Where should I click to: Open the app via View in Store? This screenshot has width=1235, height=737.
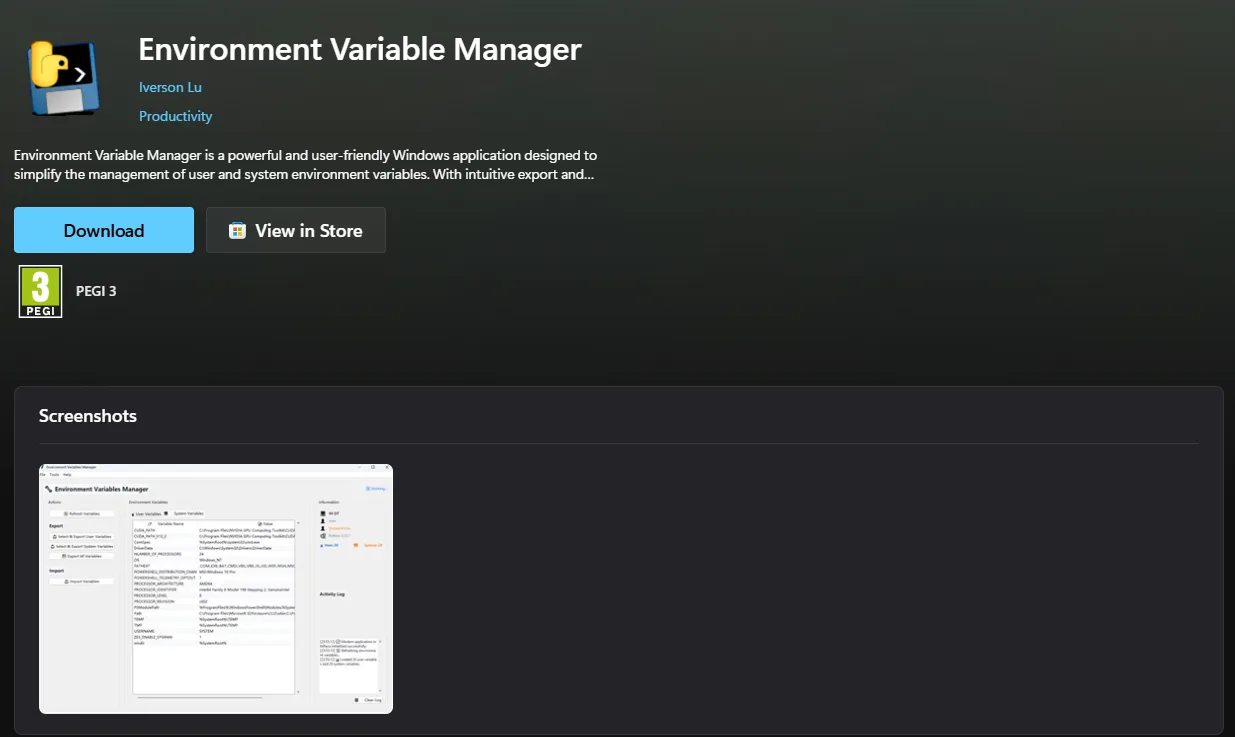point(296,230)
